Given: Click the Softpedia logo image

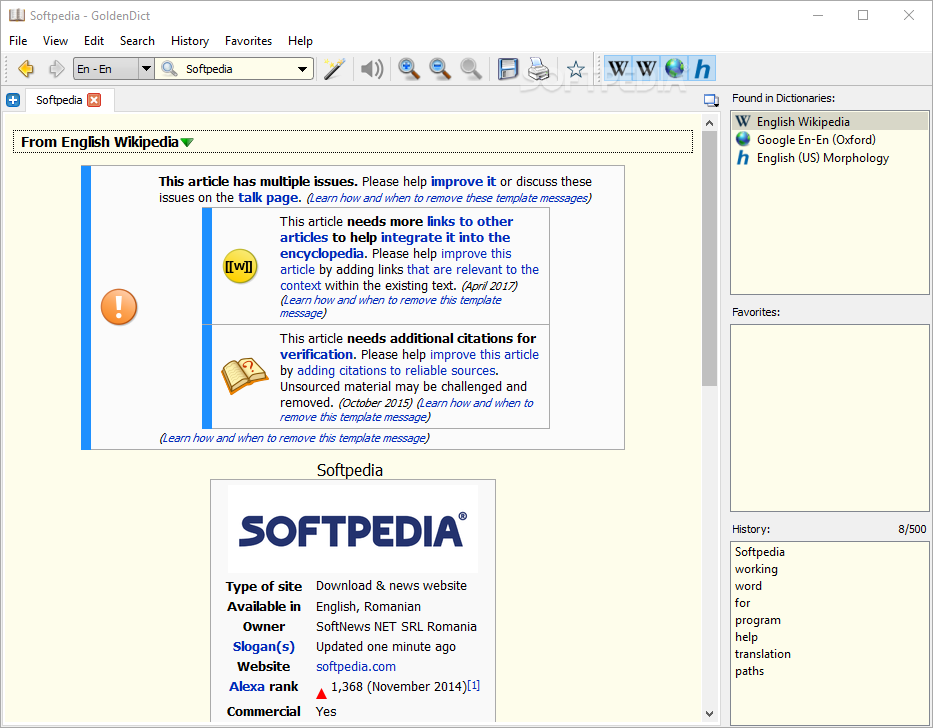Looking at the screenshot, I should tap(353, 529).
